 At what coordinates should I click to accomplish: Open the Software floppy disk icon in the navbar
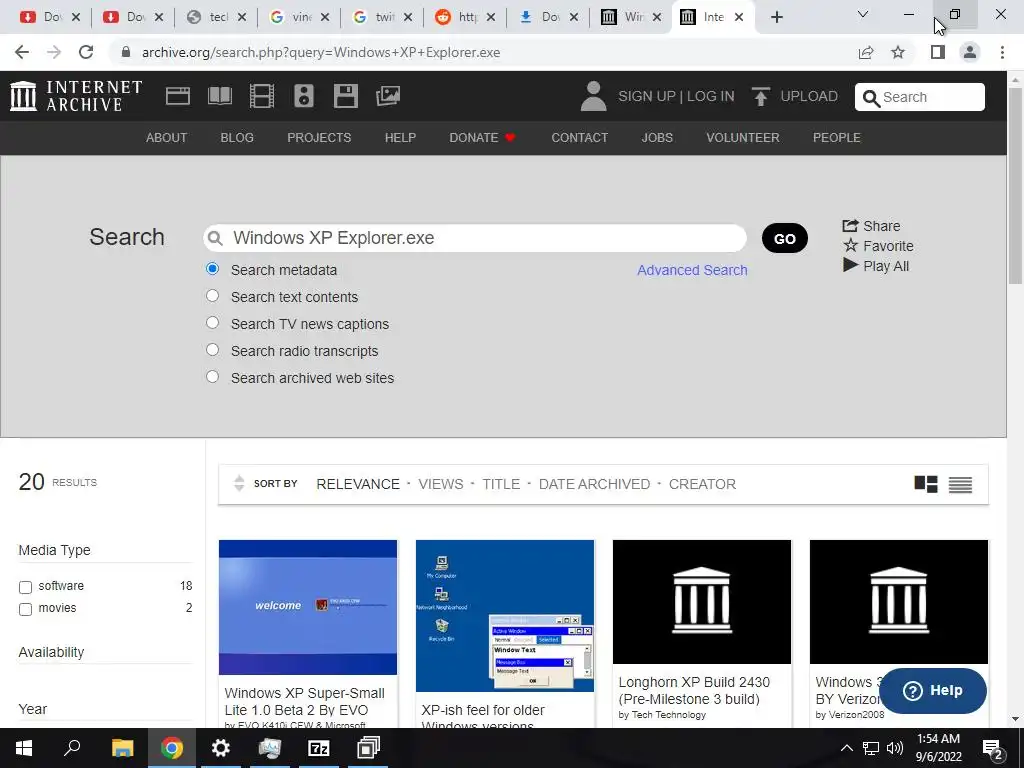coord(345,96)
